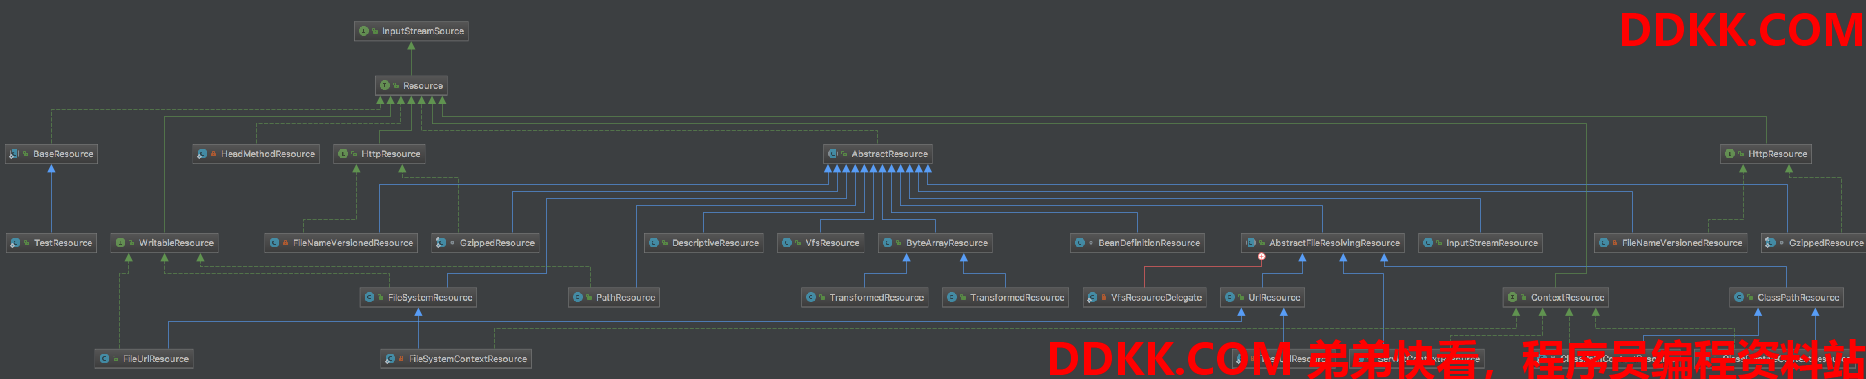This screenshot has width=1866, height=379.
Task: Click the class icon on BaseResource node
Action: pyautogui.click(x=14, y=154)
